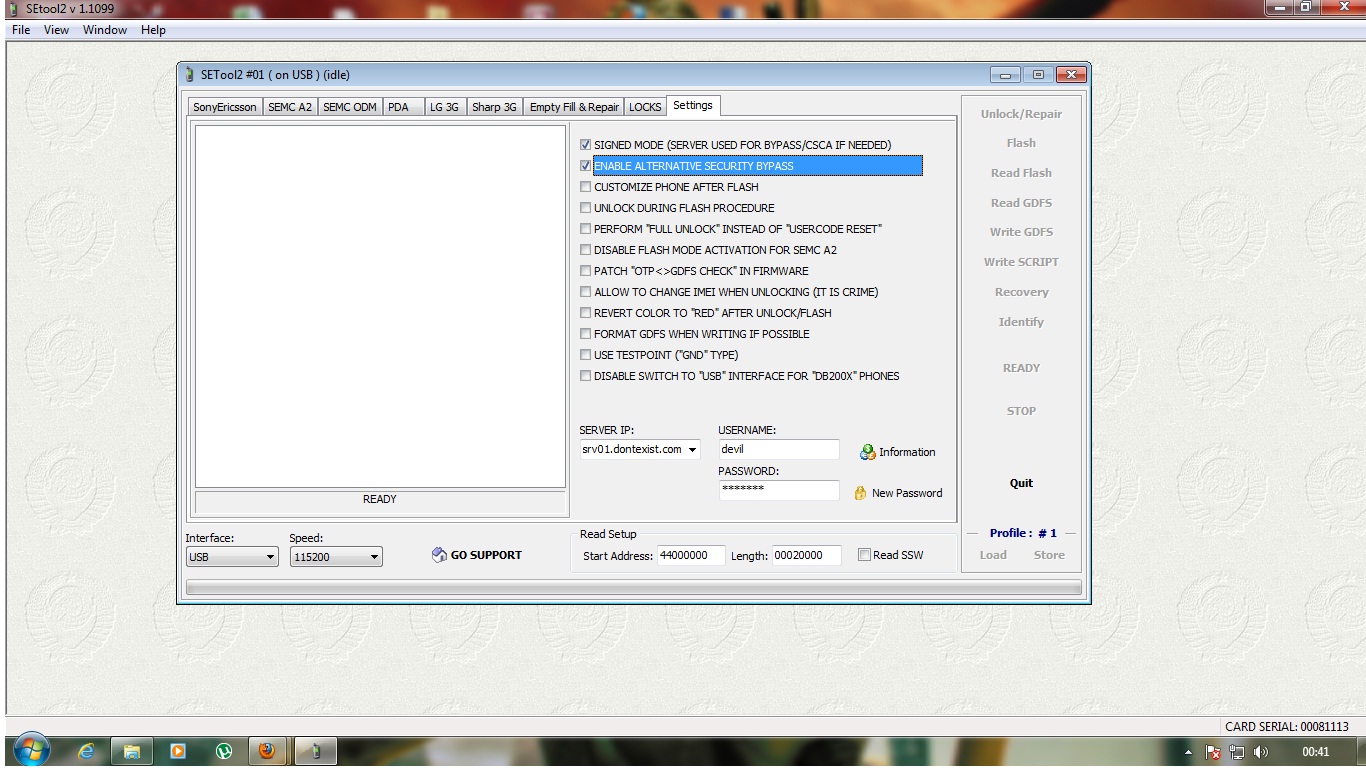The width and height of the screenshot is (1366, 768).
Task: Toggle SIGNED MODE checkbox
Action: [586, 145]
